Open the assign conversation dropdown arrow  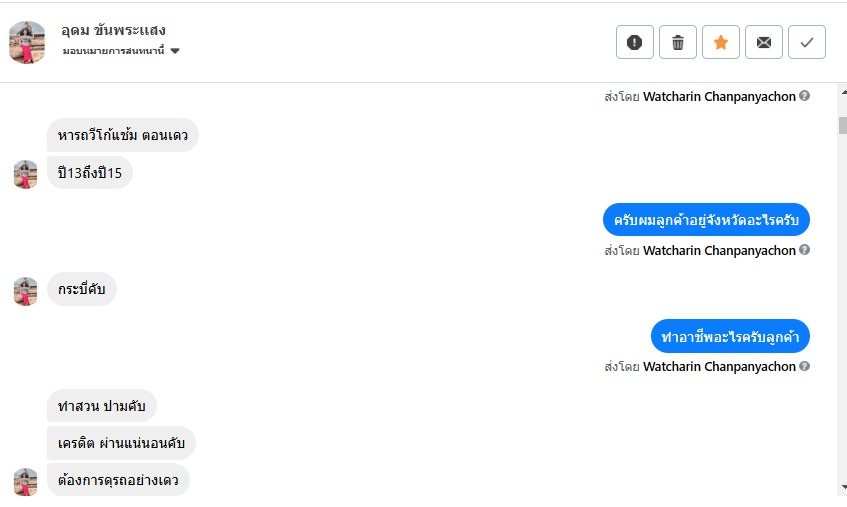pyautogui.click(x=175, y=51)
